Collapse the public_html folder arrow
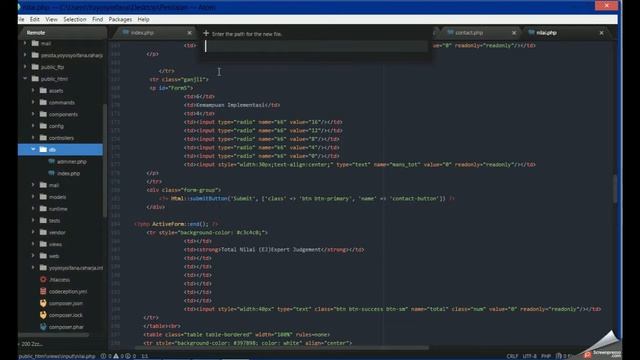 pos(25,79)
